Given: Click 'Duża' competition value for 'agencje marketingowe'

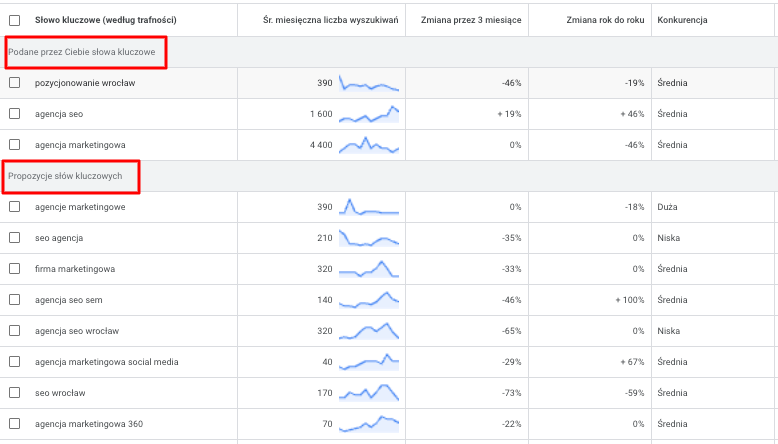Looking at the screenshot, I should (667, 207).
